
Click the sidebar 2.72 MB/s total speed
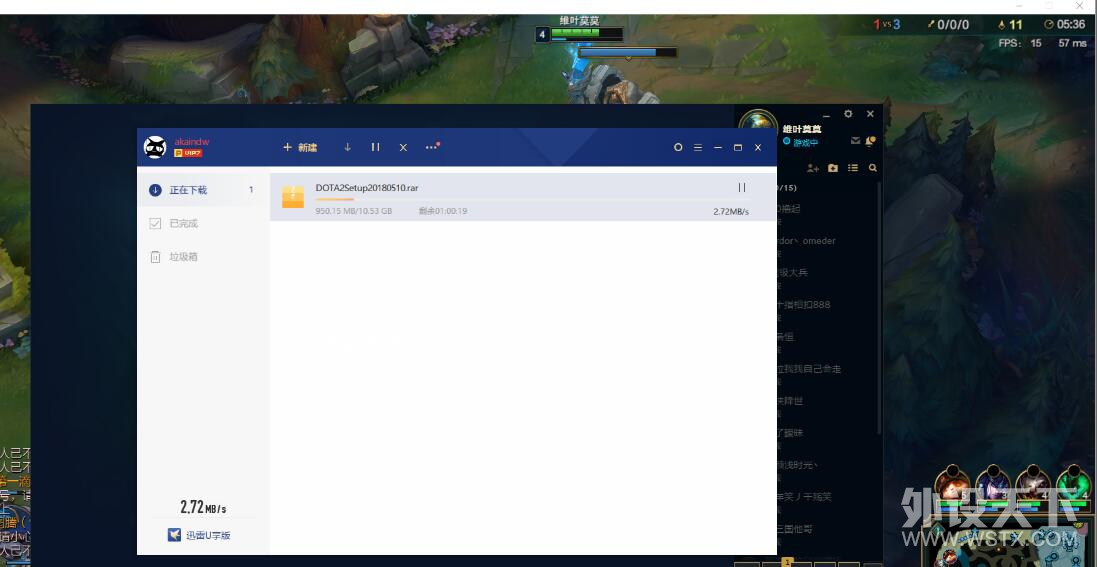click(x=203, y=508)
